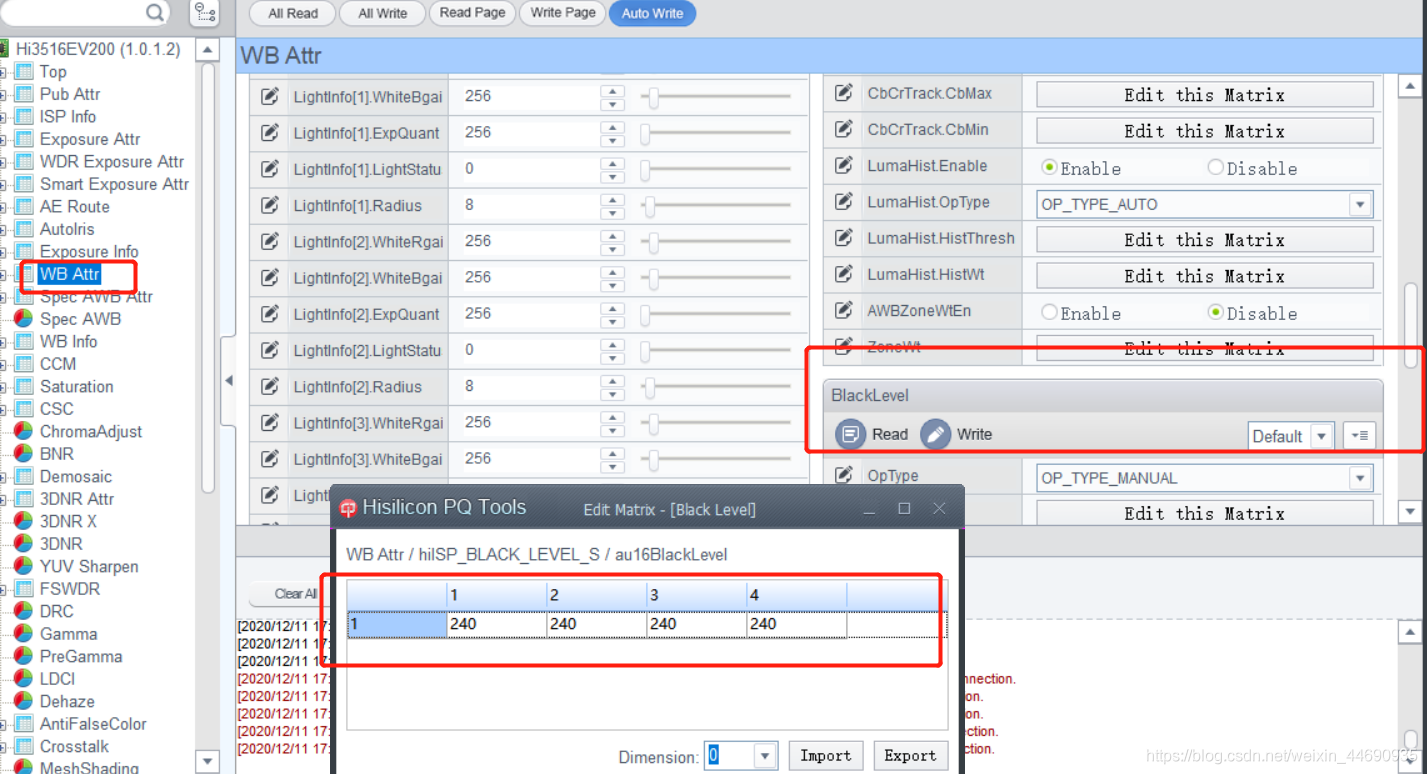This screenshot has width=1427, height=774.
Task: Open WB Info in the tree
Action: [x=69, y=342]
